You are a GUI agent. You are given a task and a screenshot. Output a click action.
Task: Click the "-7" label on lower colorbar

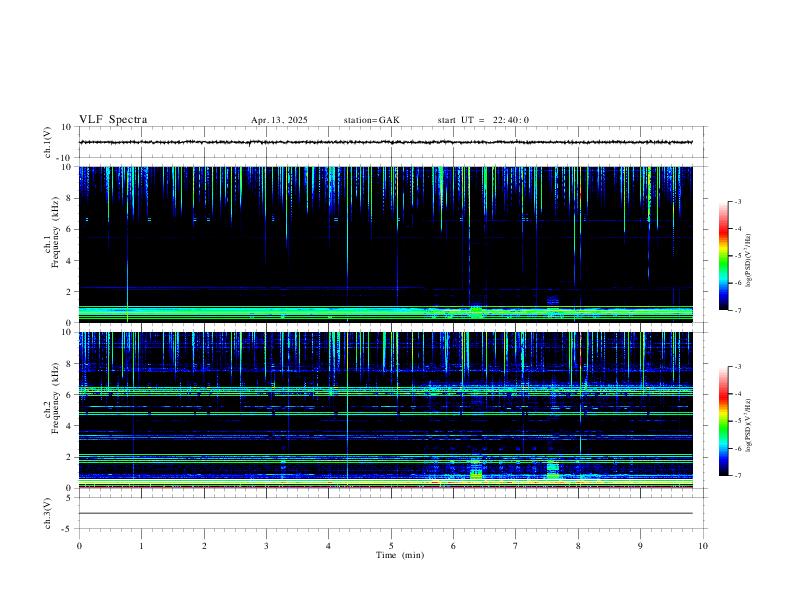[x=737, y=475]
